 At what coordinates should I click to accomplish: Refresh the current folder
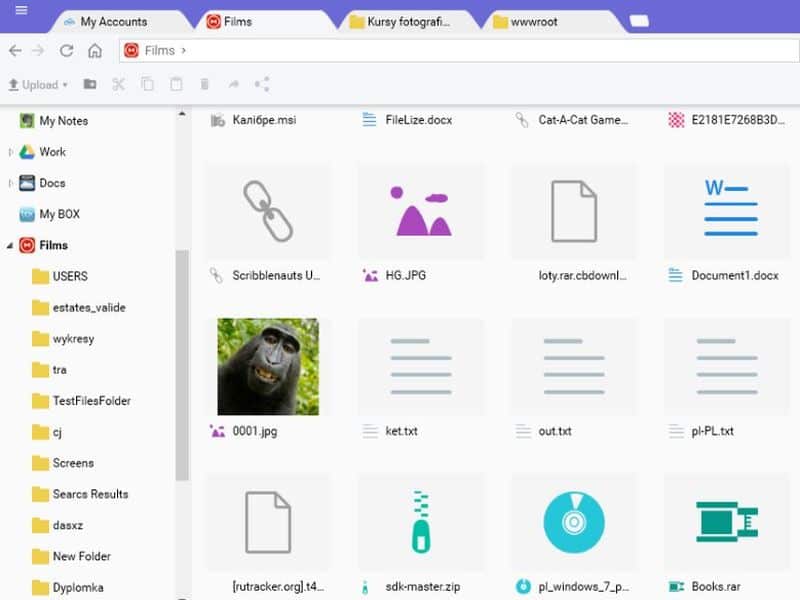point(66,51)
